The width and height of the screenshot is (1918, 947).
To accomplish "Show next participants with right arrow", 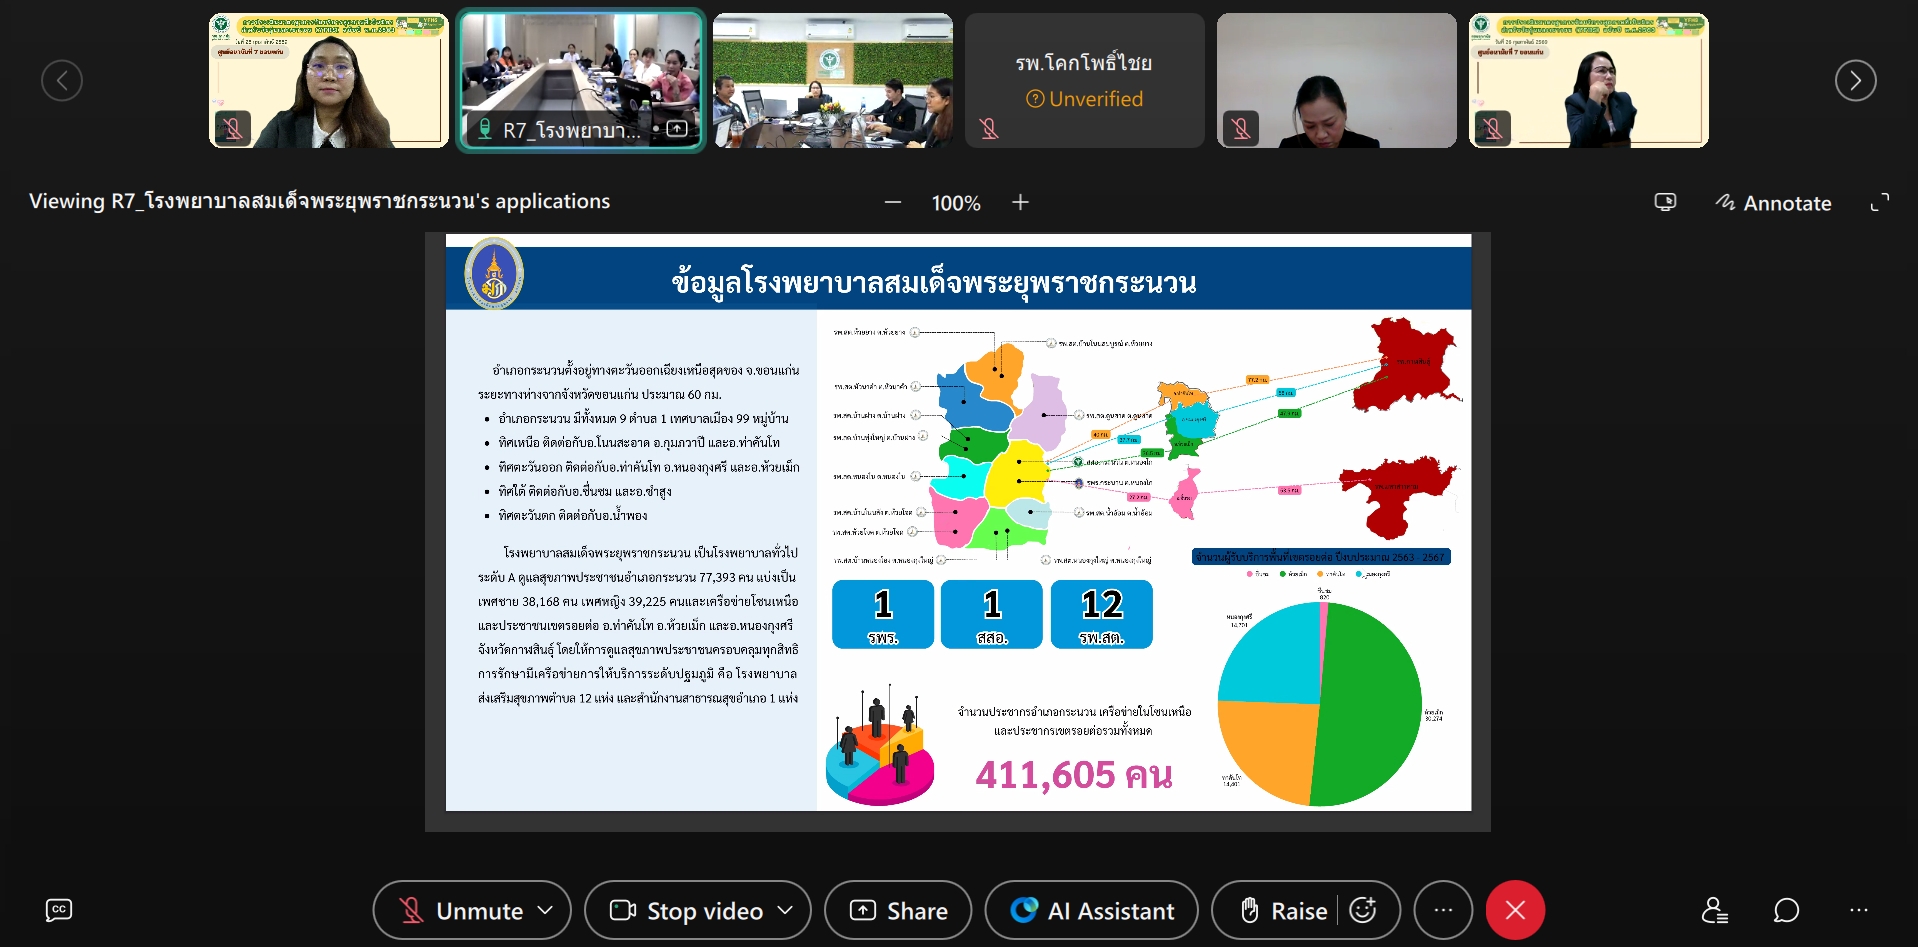I will coord(1855,81).
